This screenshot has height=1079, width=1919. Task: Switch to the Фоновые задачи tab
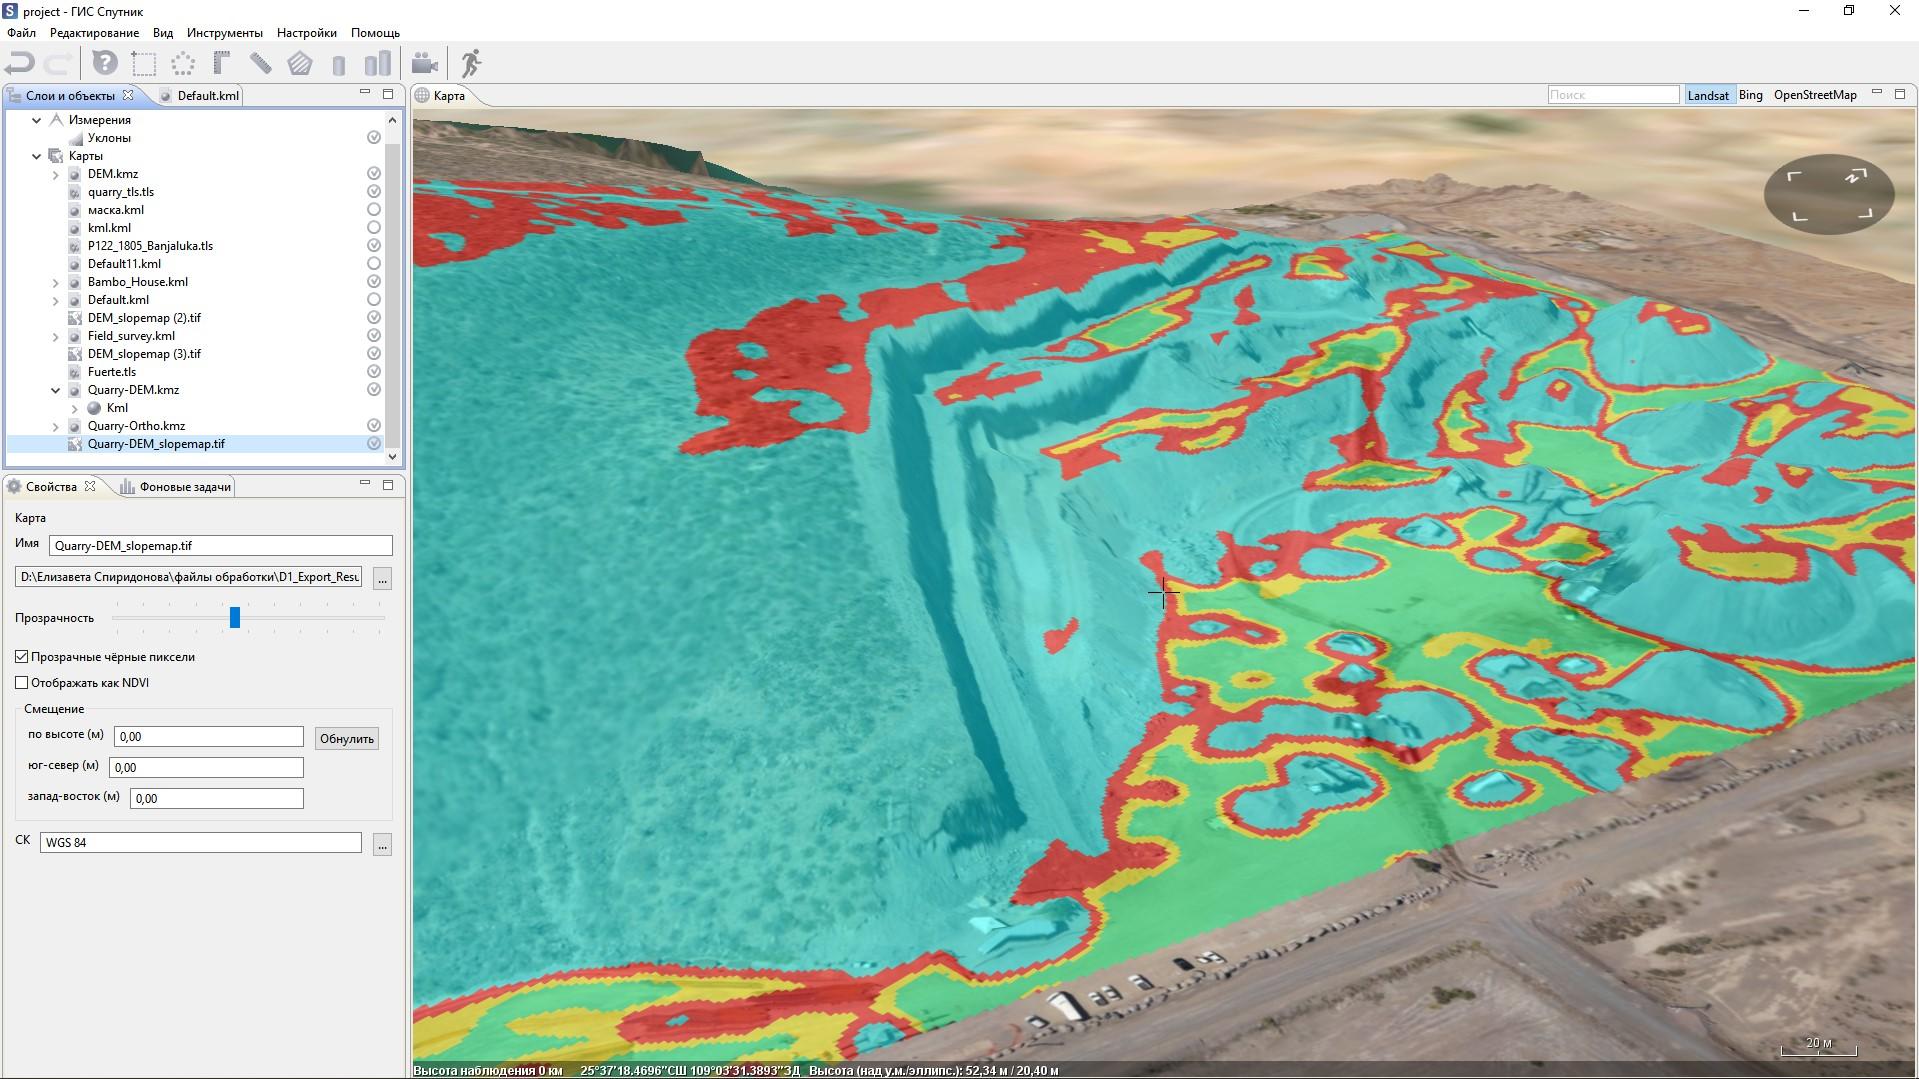tap(184, 487)
